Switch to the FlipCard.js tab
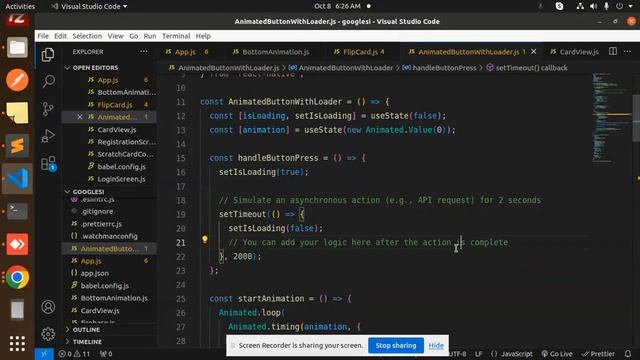This screenshot has height=360, width=640. (363, 52)
